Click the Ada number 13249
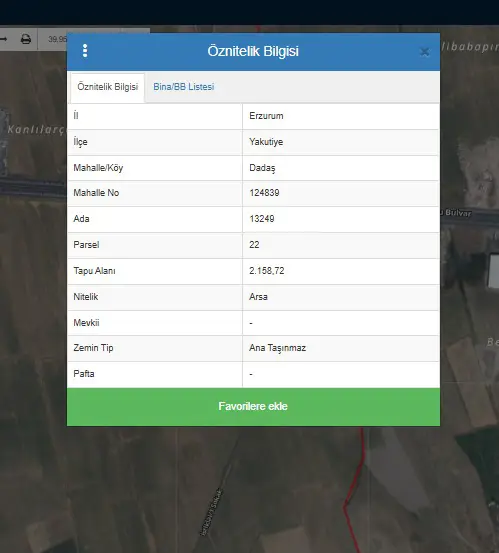 pyautogui.click(x=262, y=219)
